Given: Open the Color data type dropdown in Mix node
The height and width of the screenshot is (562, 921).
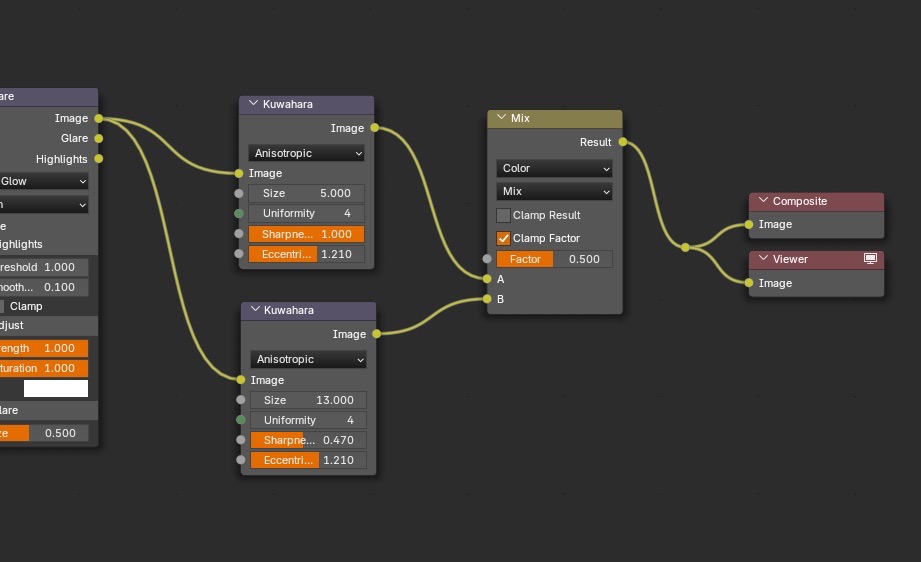Looking at the screenshot, I should pos(554,169).
